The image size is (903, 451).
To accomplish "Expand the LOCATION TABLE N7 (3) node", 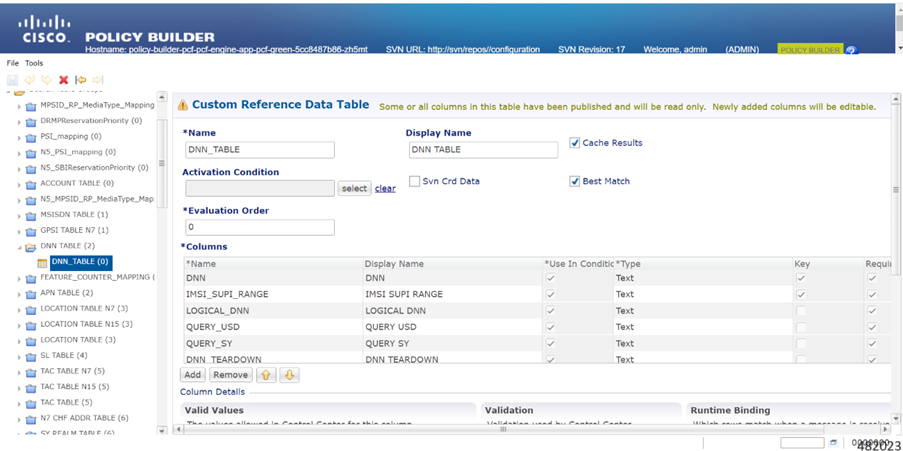I will coord(19,310).
